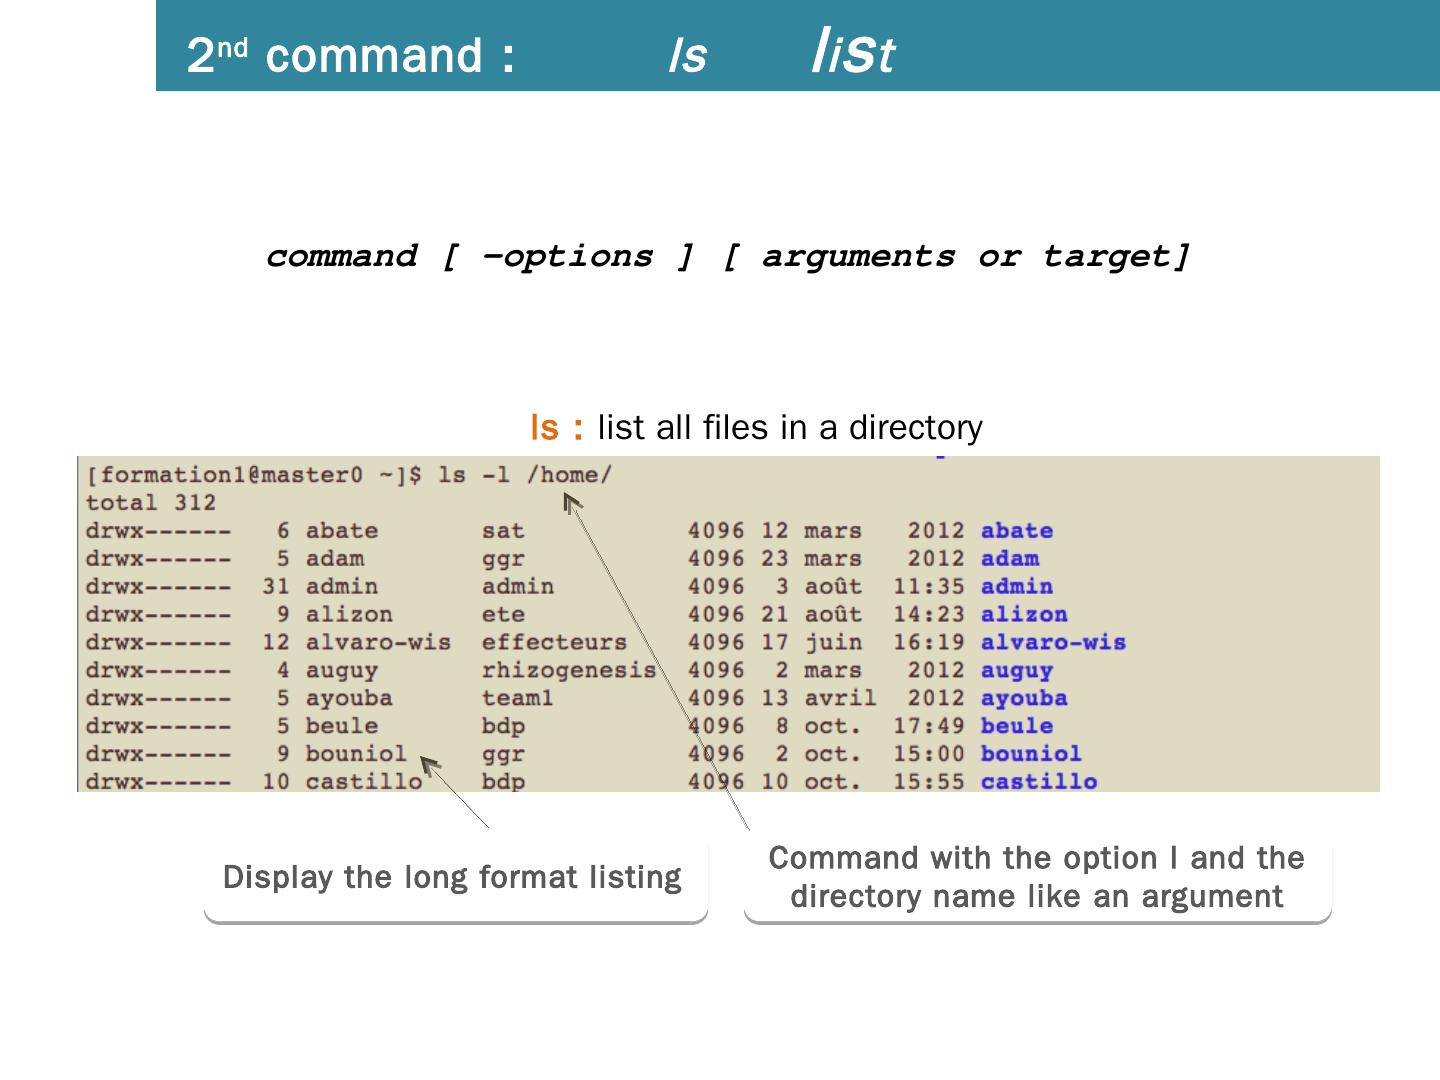Image resolution: width=1440 pixels, height=1080 pixels.
Task: Click the 'Command with the option l' callout box
Action: pyautogui.click(x=1037, y=877)
